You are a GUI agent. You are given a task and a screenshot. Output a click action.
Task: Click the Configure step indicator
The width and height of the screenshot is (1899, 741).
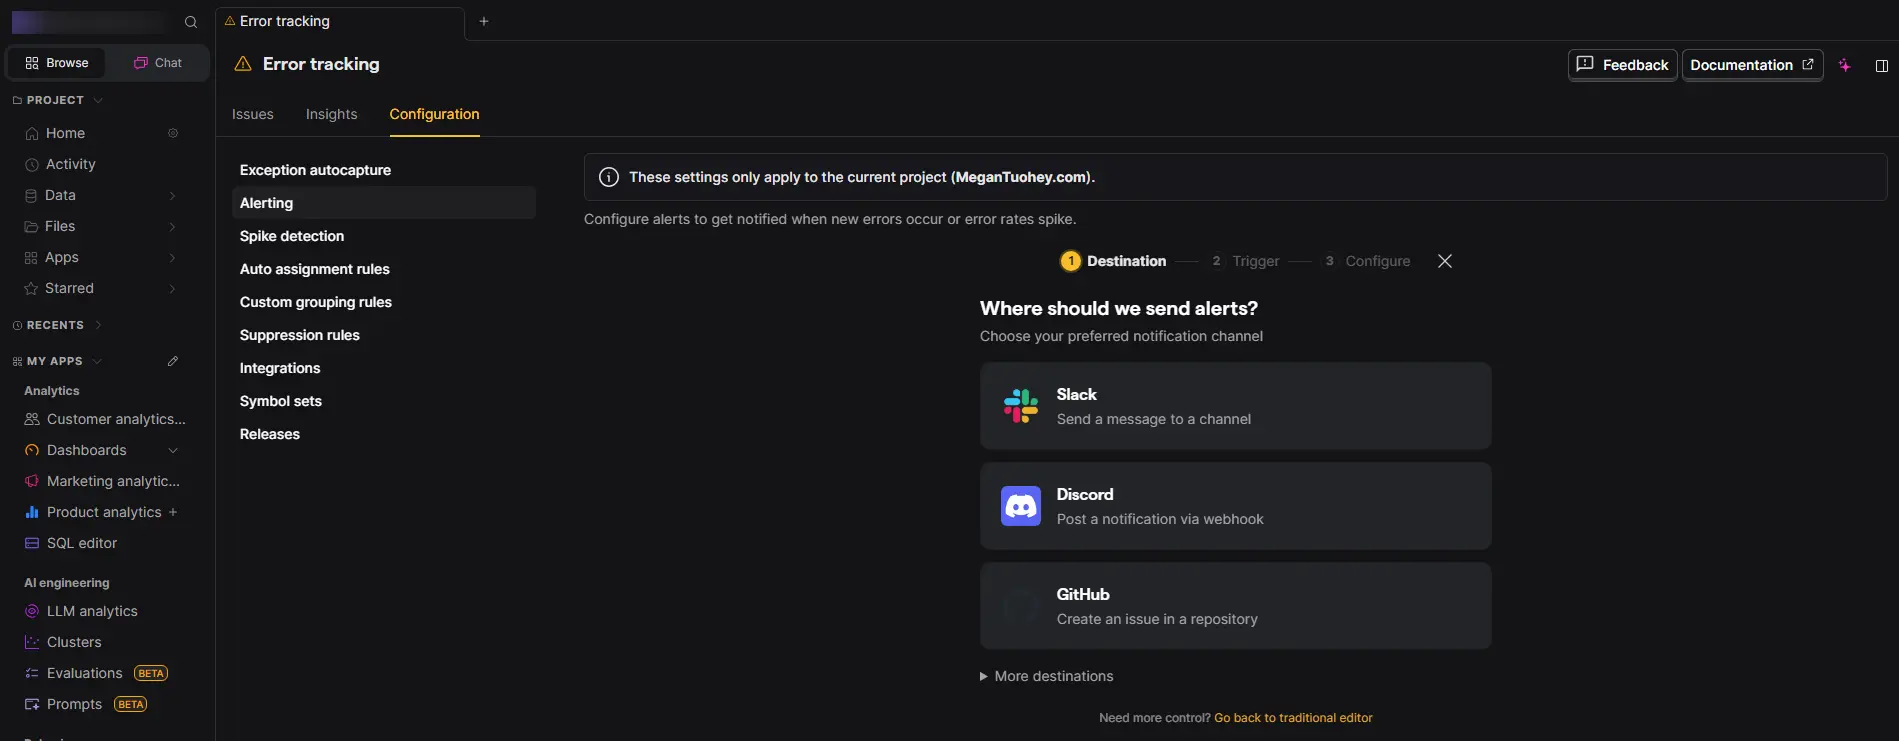point(1366,261)
